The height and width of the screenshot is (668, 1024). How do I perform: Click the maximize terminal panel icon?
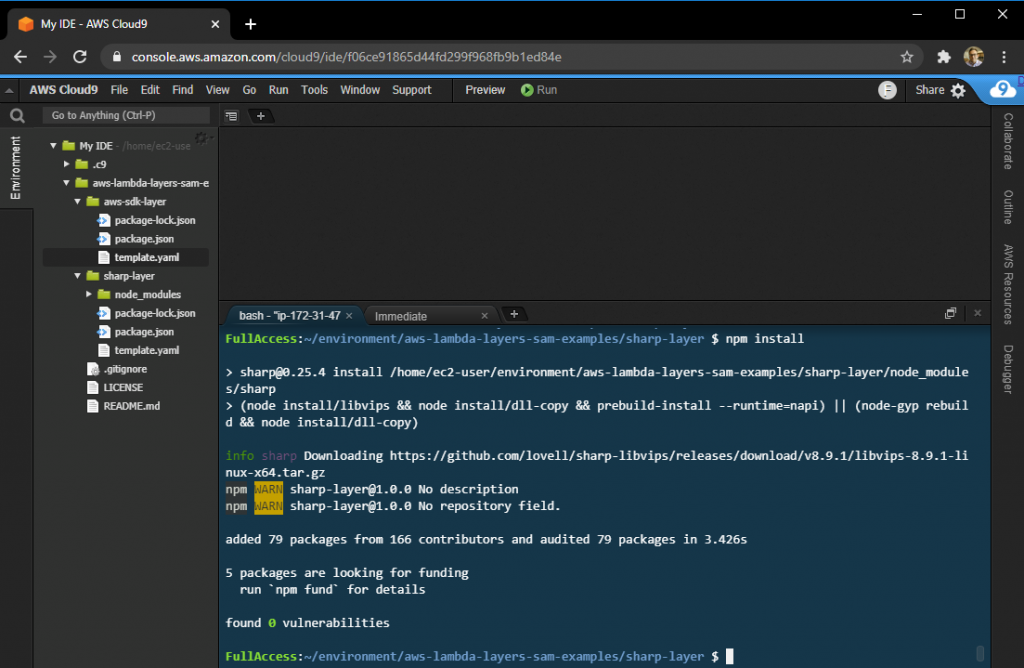point(950,313)
